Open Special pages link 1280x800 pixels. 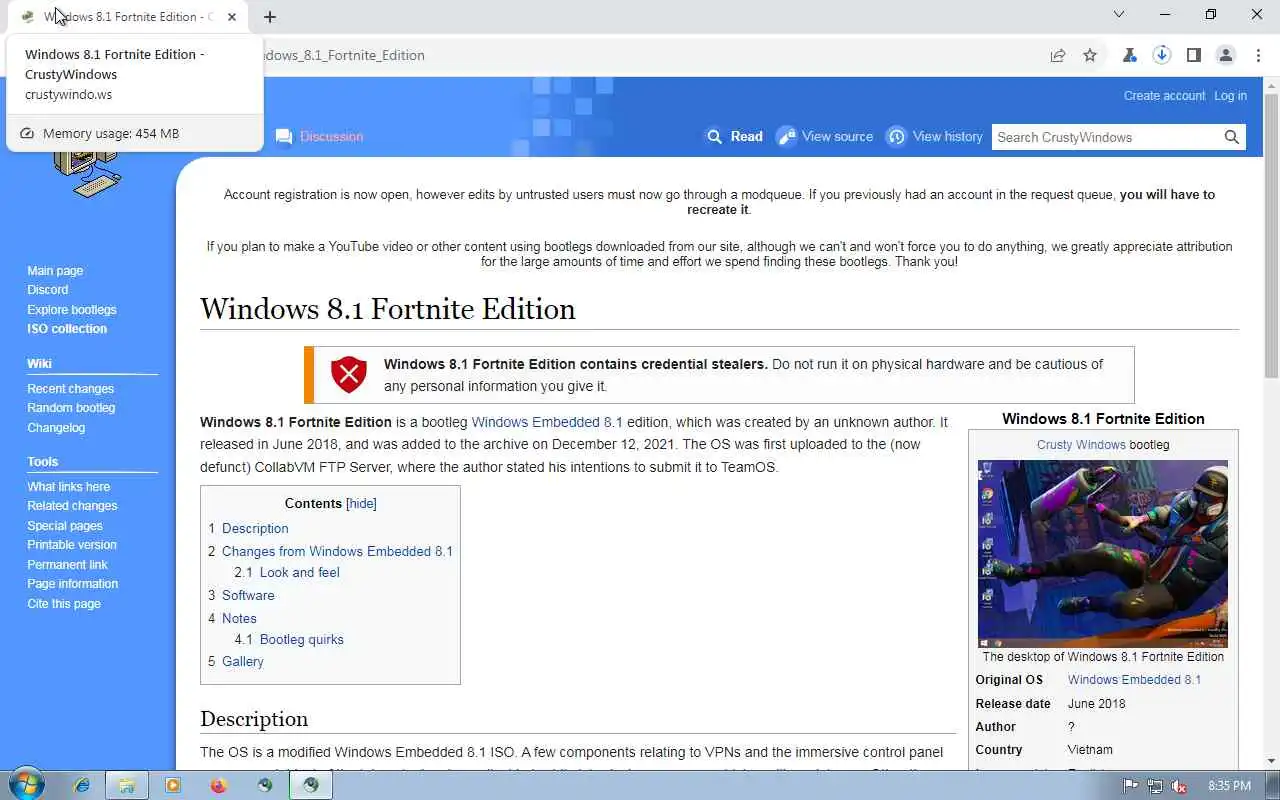coord(65,526)
